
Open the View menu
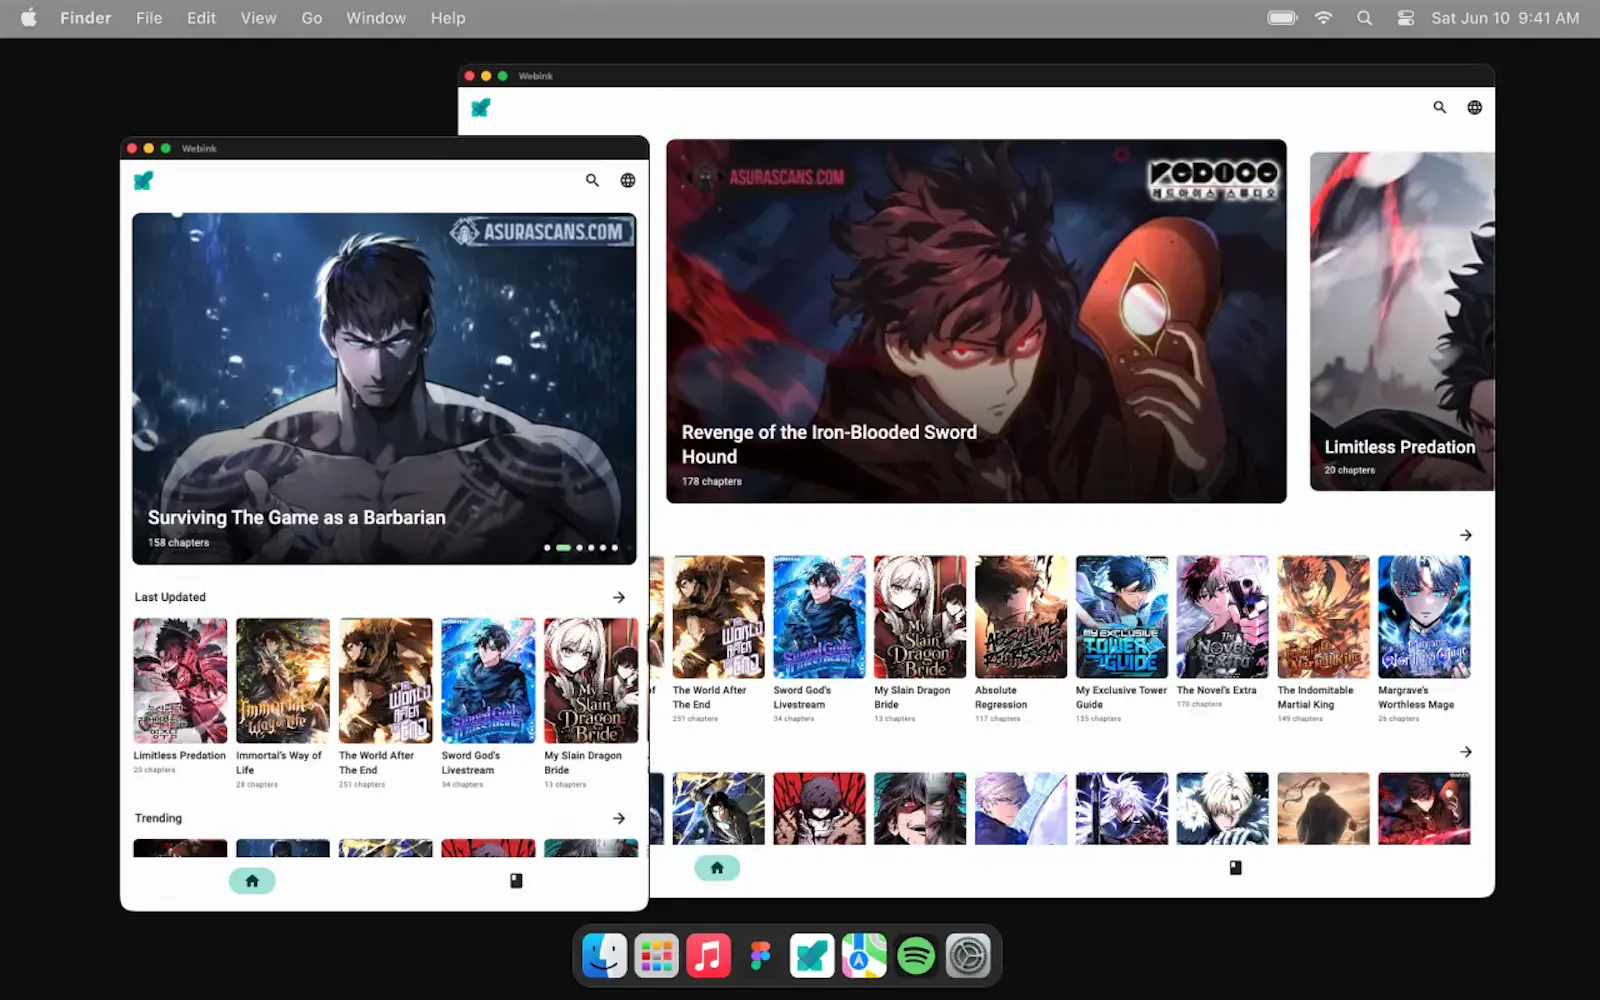258,18
